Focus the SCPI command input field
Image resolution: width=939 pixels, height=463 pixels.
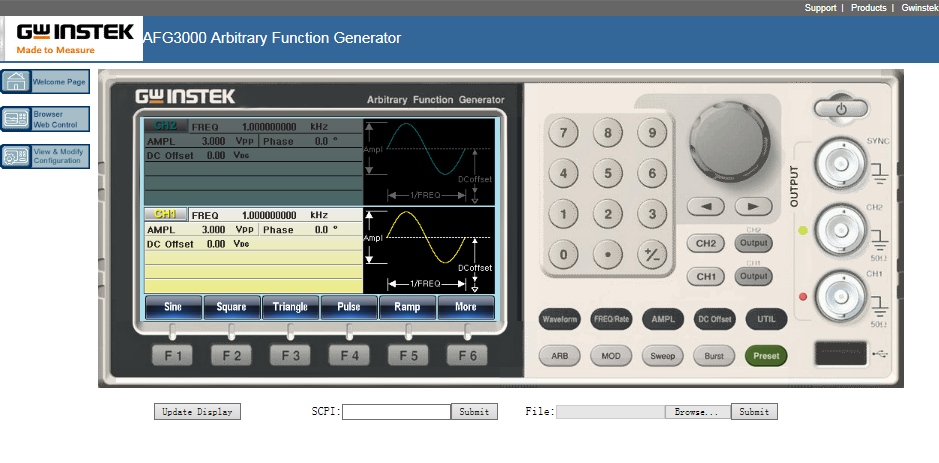click(x=396, y=411)
